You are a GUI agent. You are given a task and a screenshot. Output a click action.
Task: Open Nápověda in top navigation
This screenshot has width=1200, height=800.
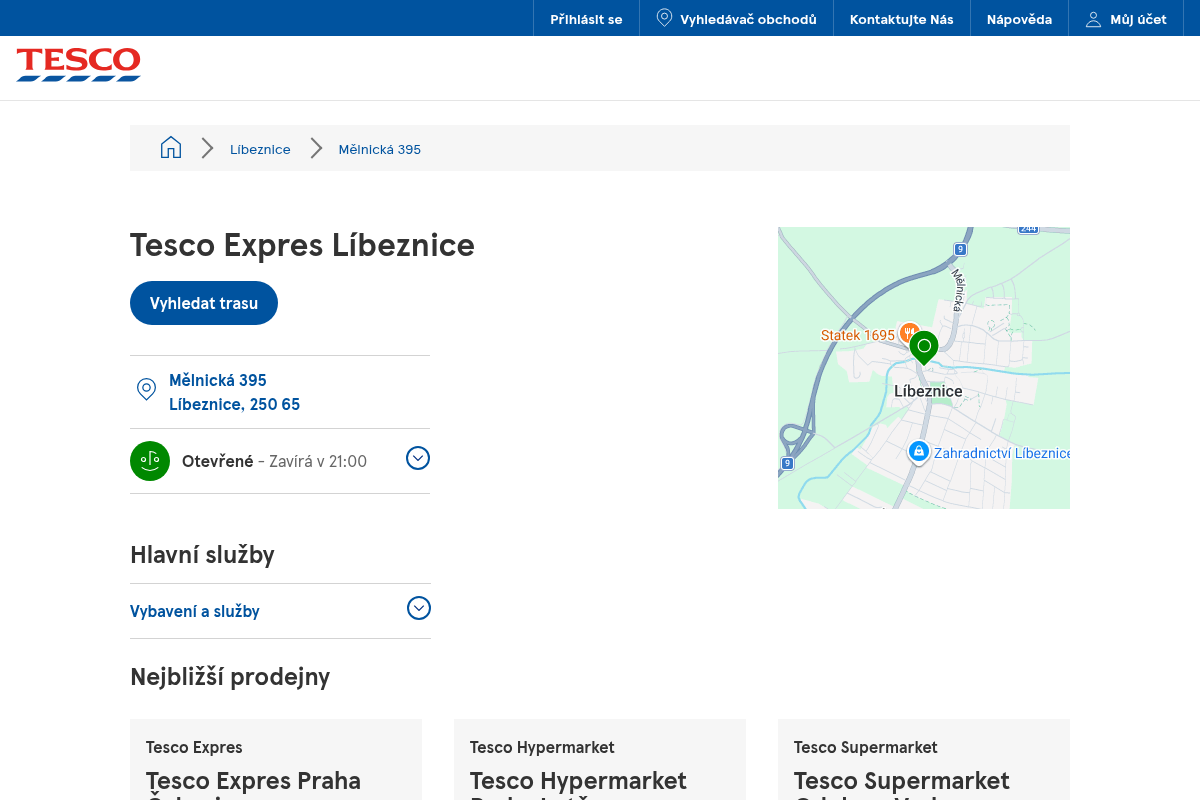tap(1019, 19)
